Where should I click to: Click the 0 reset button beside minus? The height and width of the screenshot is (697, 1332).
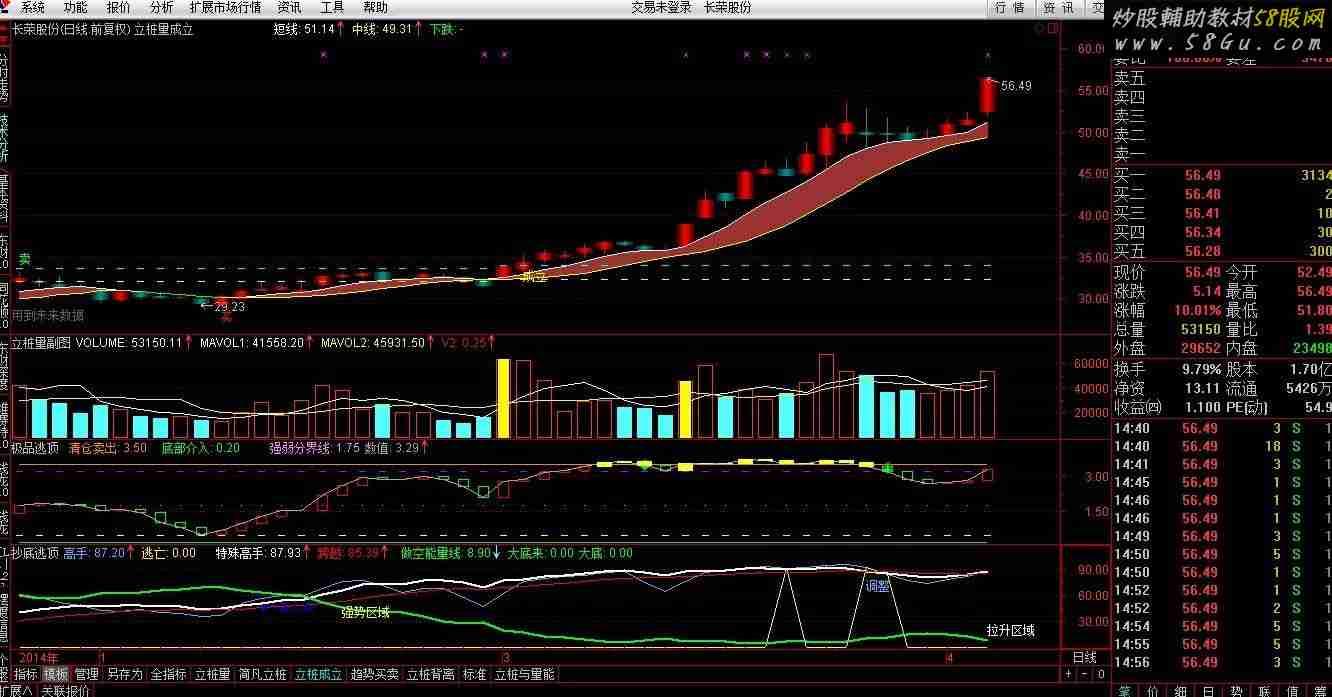[1100, 674]
